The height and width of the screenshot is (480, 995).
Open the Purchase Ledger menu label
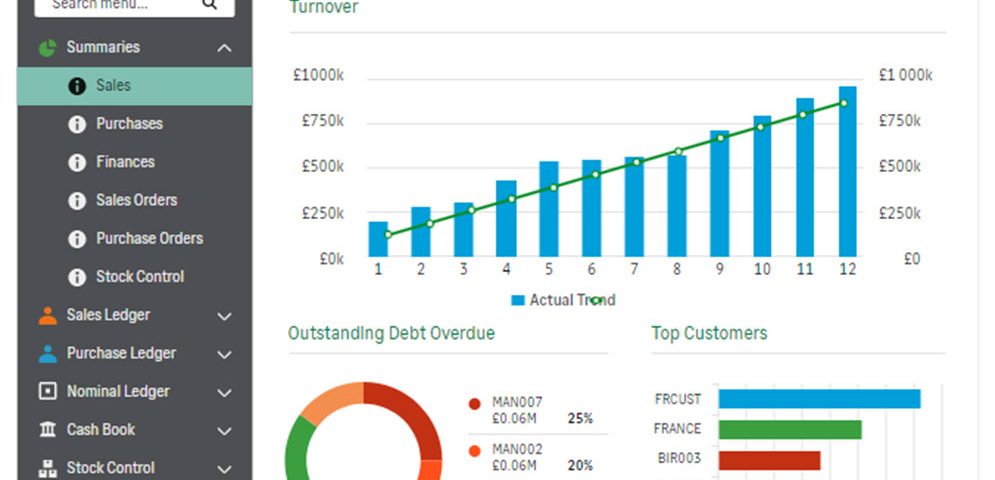[121, 353]
